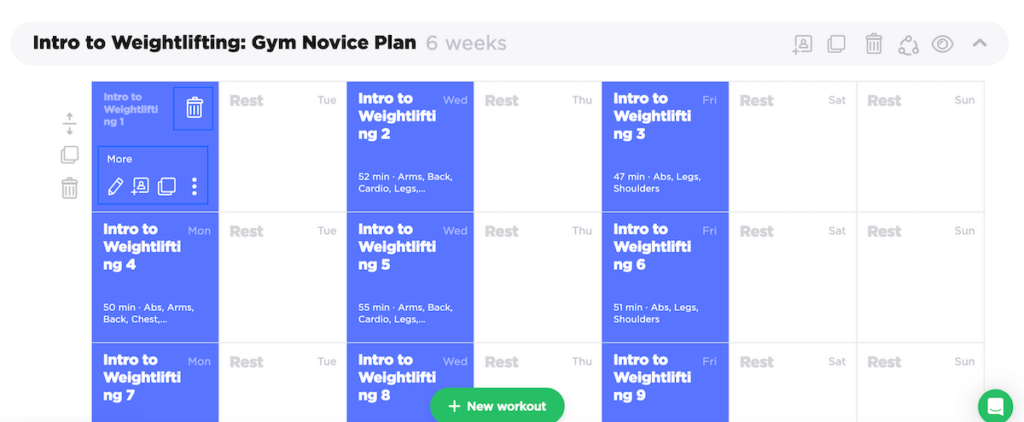
Task: Assign the Gym Novice Plan to a client
Action: 802,44
